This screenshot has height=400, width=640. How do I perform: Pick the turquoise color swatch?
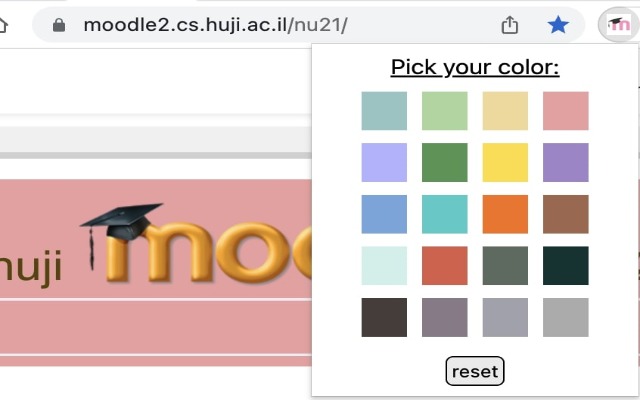(445, 214)
